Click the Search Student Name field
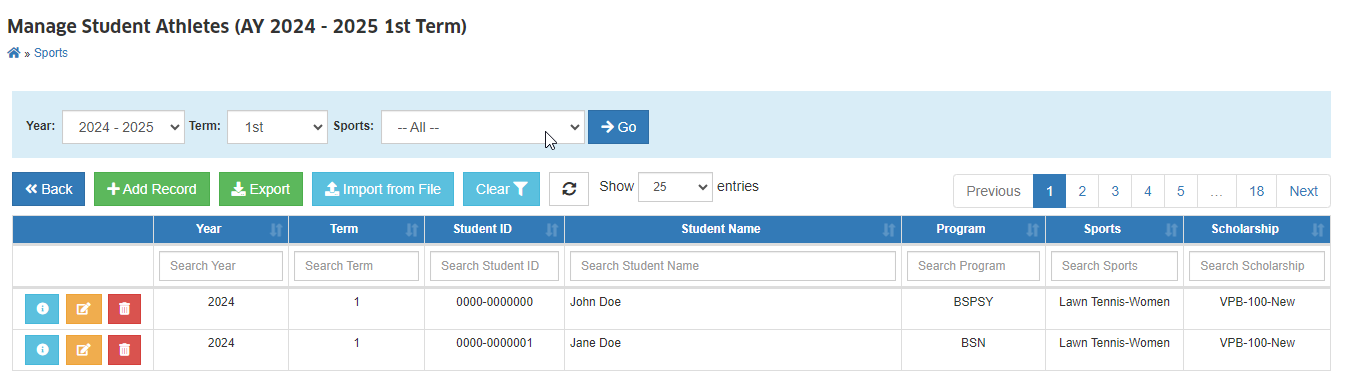This screenshot has height=371, width=1345. (x=733, y=266)
